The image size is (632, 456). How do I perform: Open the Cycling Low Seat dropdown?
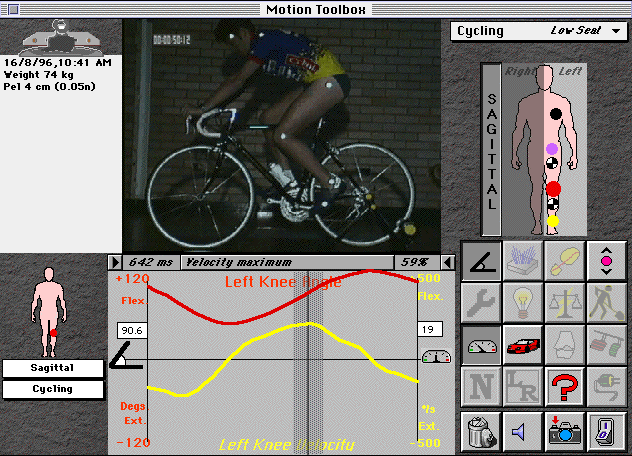(x=538, y=30)
